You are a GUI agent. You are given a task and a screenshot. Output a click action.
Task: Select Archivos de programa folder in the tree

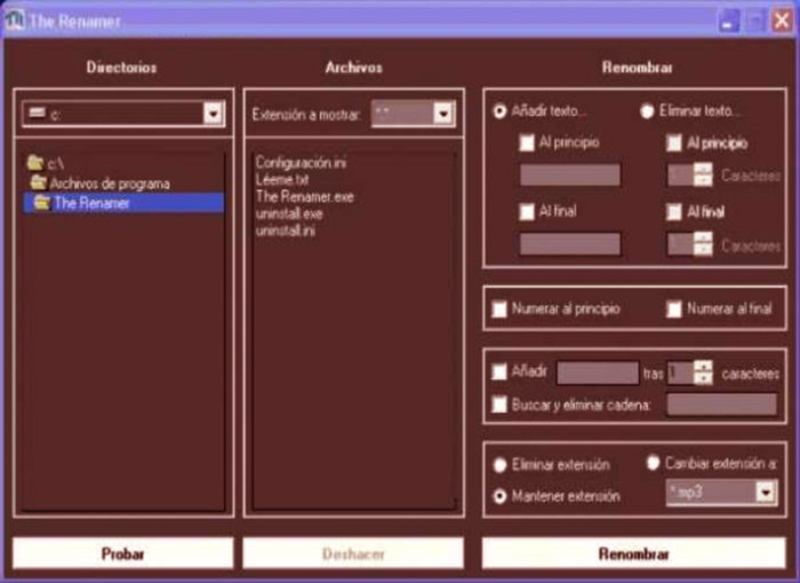(109, 183)
